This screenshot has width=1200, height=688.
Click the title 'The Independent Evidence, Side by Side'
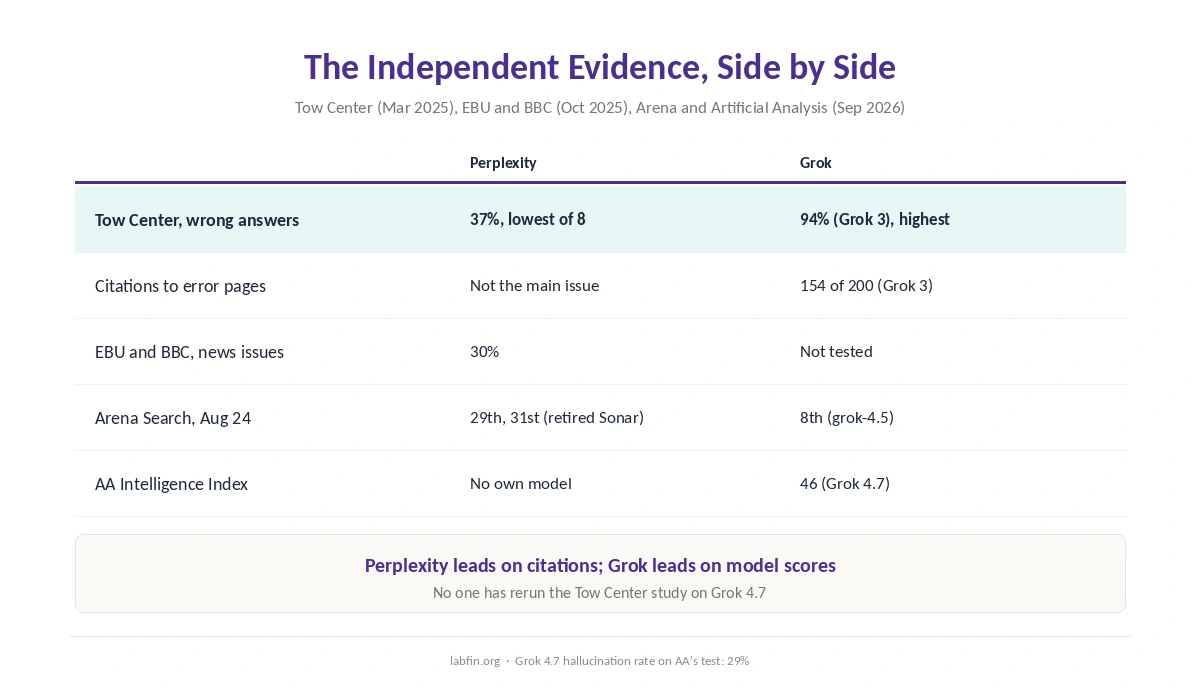[x=600, y=67]
